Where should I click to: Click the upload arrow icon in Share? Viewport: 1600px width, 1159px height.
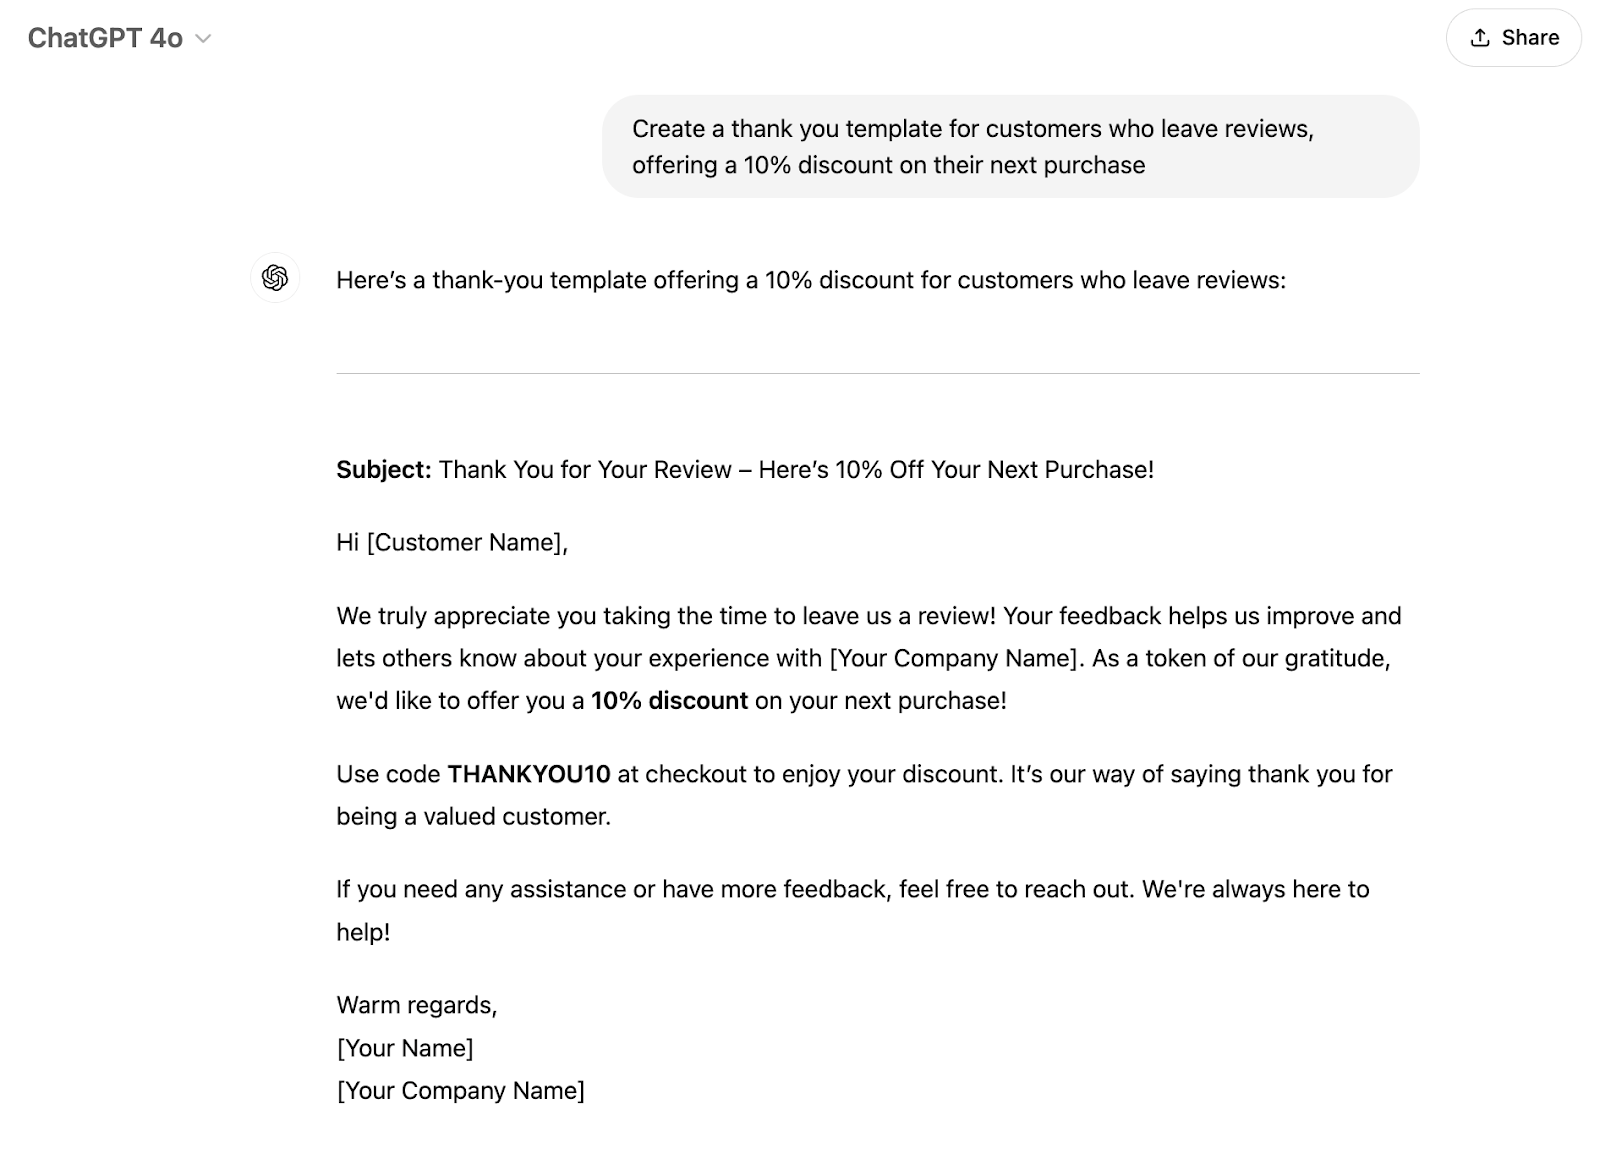pos(1480,38)
